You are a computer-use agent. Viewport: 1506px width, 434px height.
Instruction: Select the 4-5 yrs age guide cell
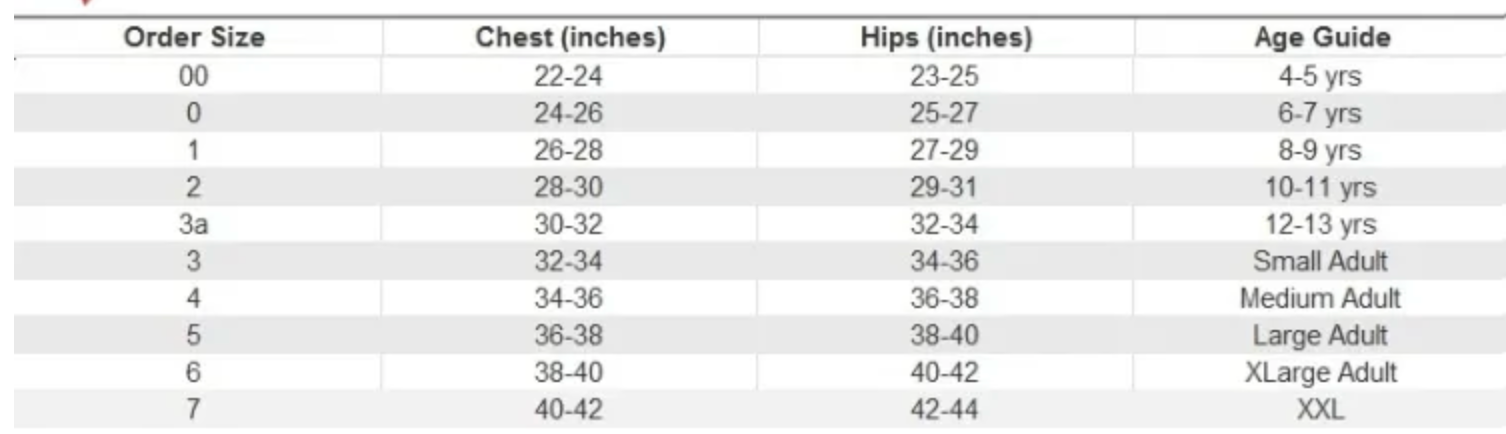tap(1321, 76)
